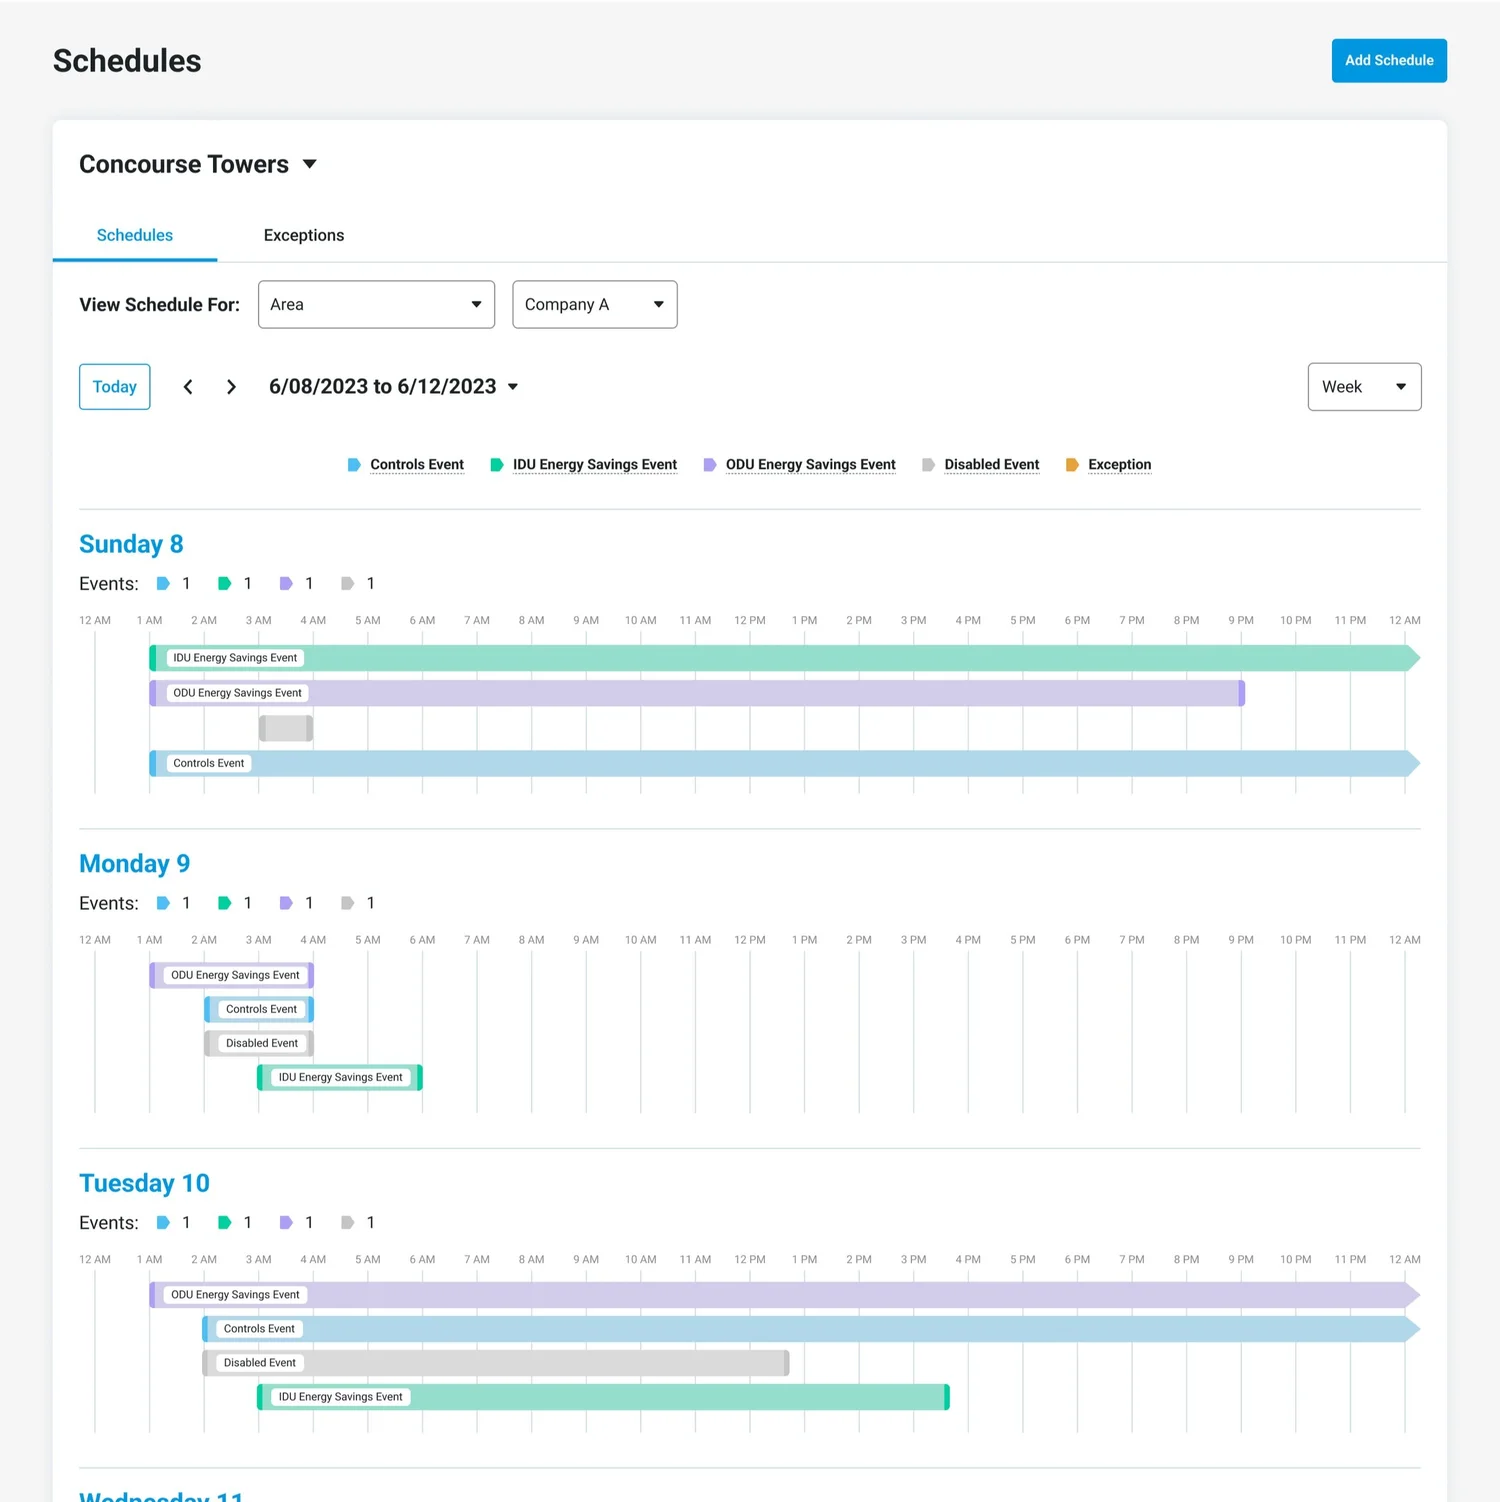Click the green IDU Energy Savings legend icon
The width and height of the screenshot is (1500, 1502).
[x=496, y=465]
